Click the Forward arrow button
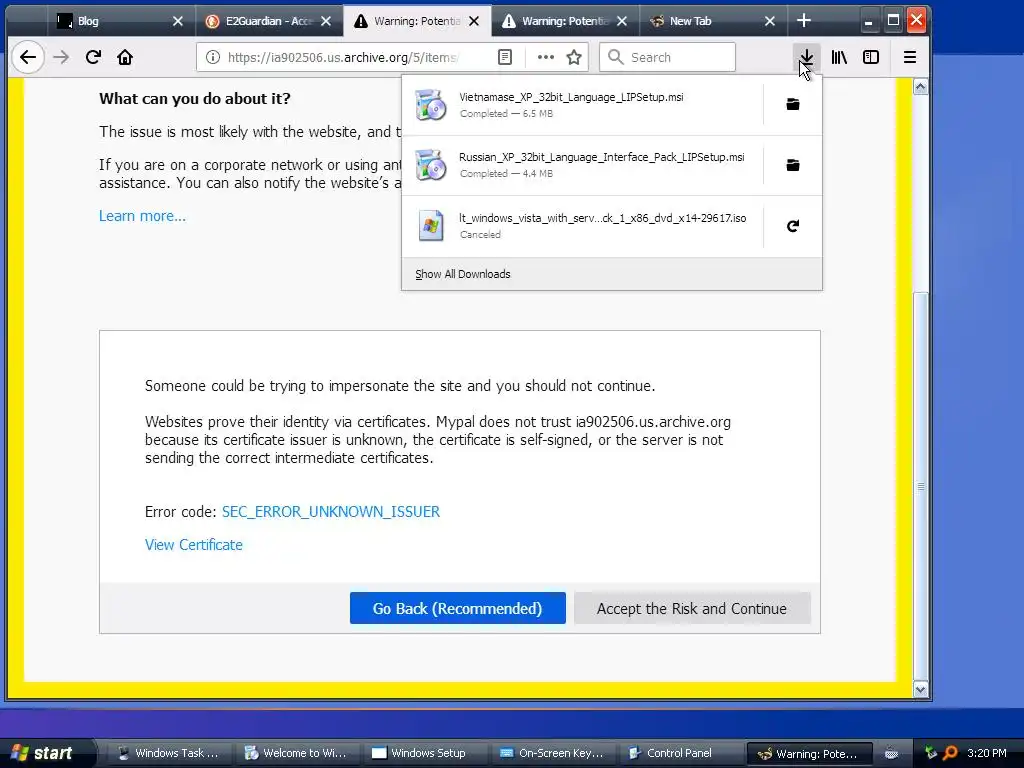The image size is (1024, 768). tap(61, 57)
